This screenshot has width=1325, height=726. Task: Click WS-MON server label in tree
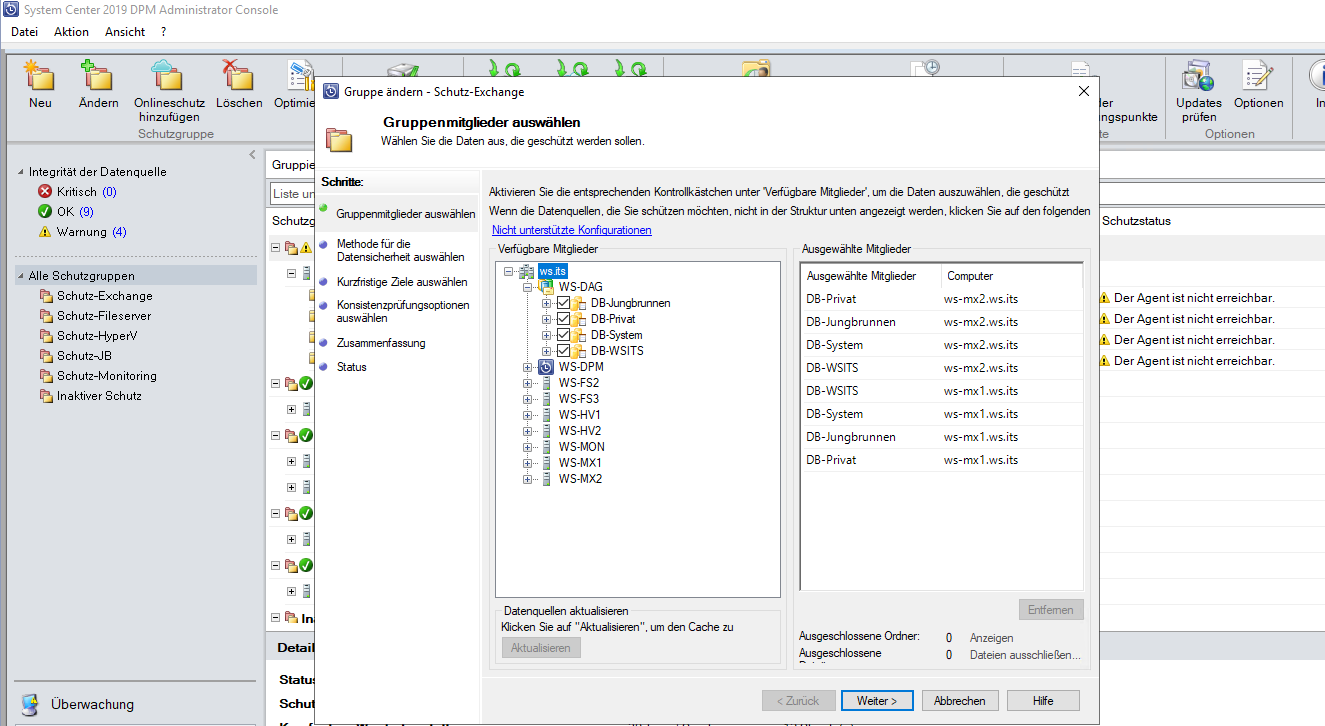581,447
